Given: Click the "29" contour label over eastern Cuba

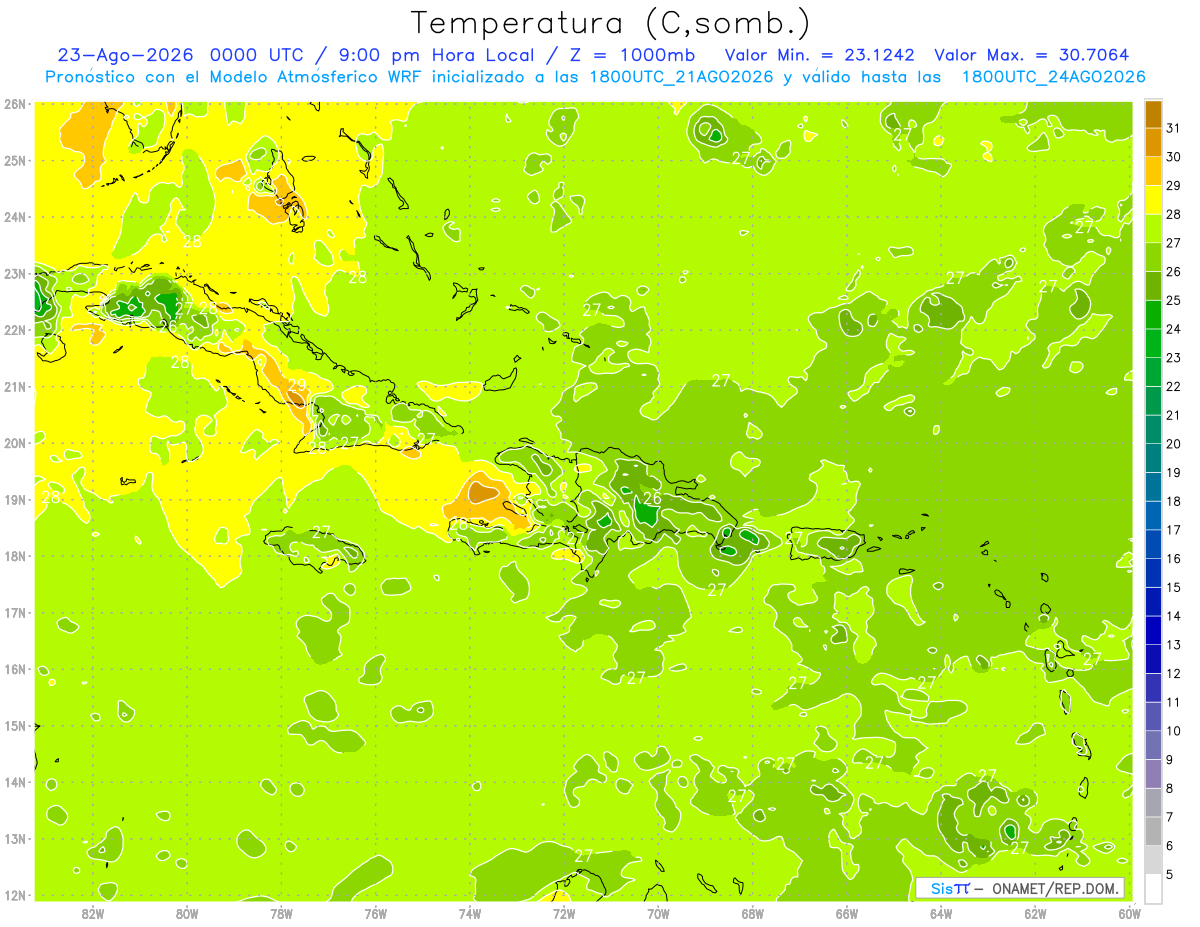Looking at the screenshot, I should (297, 385).
